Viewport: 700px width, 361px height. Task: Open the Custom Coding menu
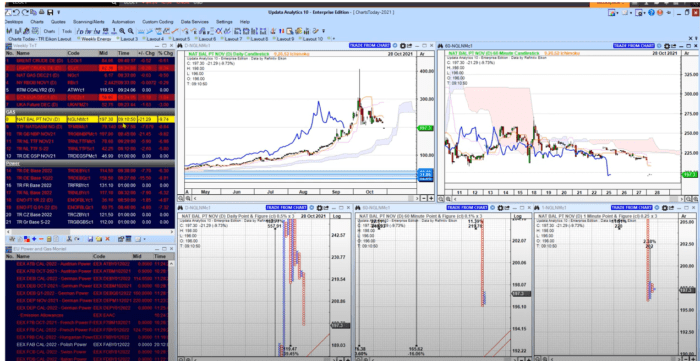(x=158, y=22)
